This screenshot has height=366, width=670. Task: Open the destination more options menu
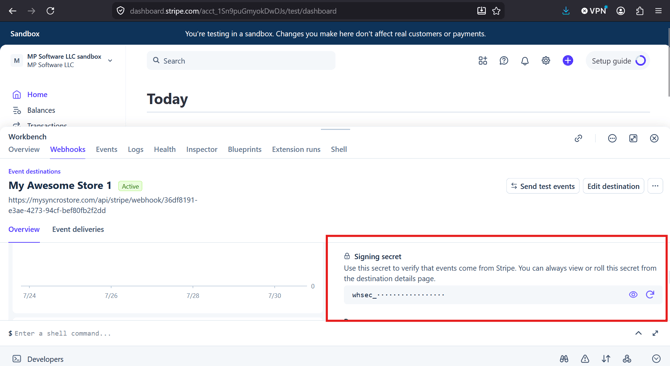(x=655, y=186)
